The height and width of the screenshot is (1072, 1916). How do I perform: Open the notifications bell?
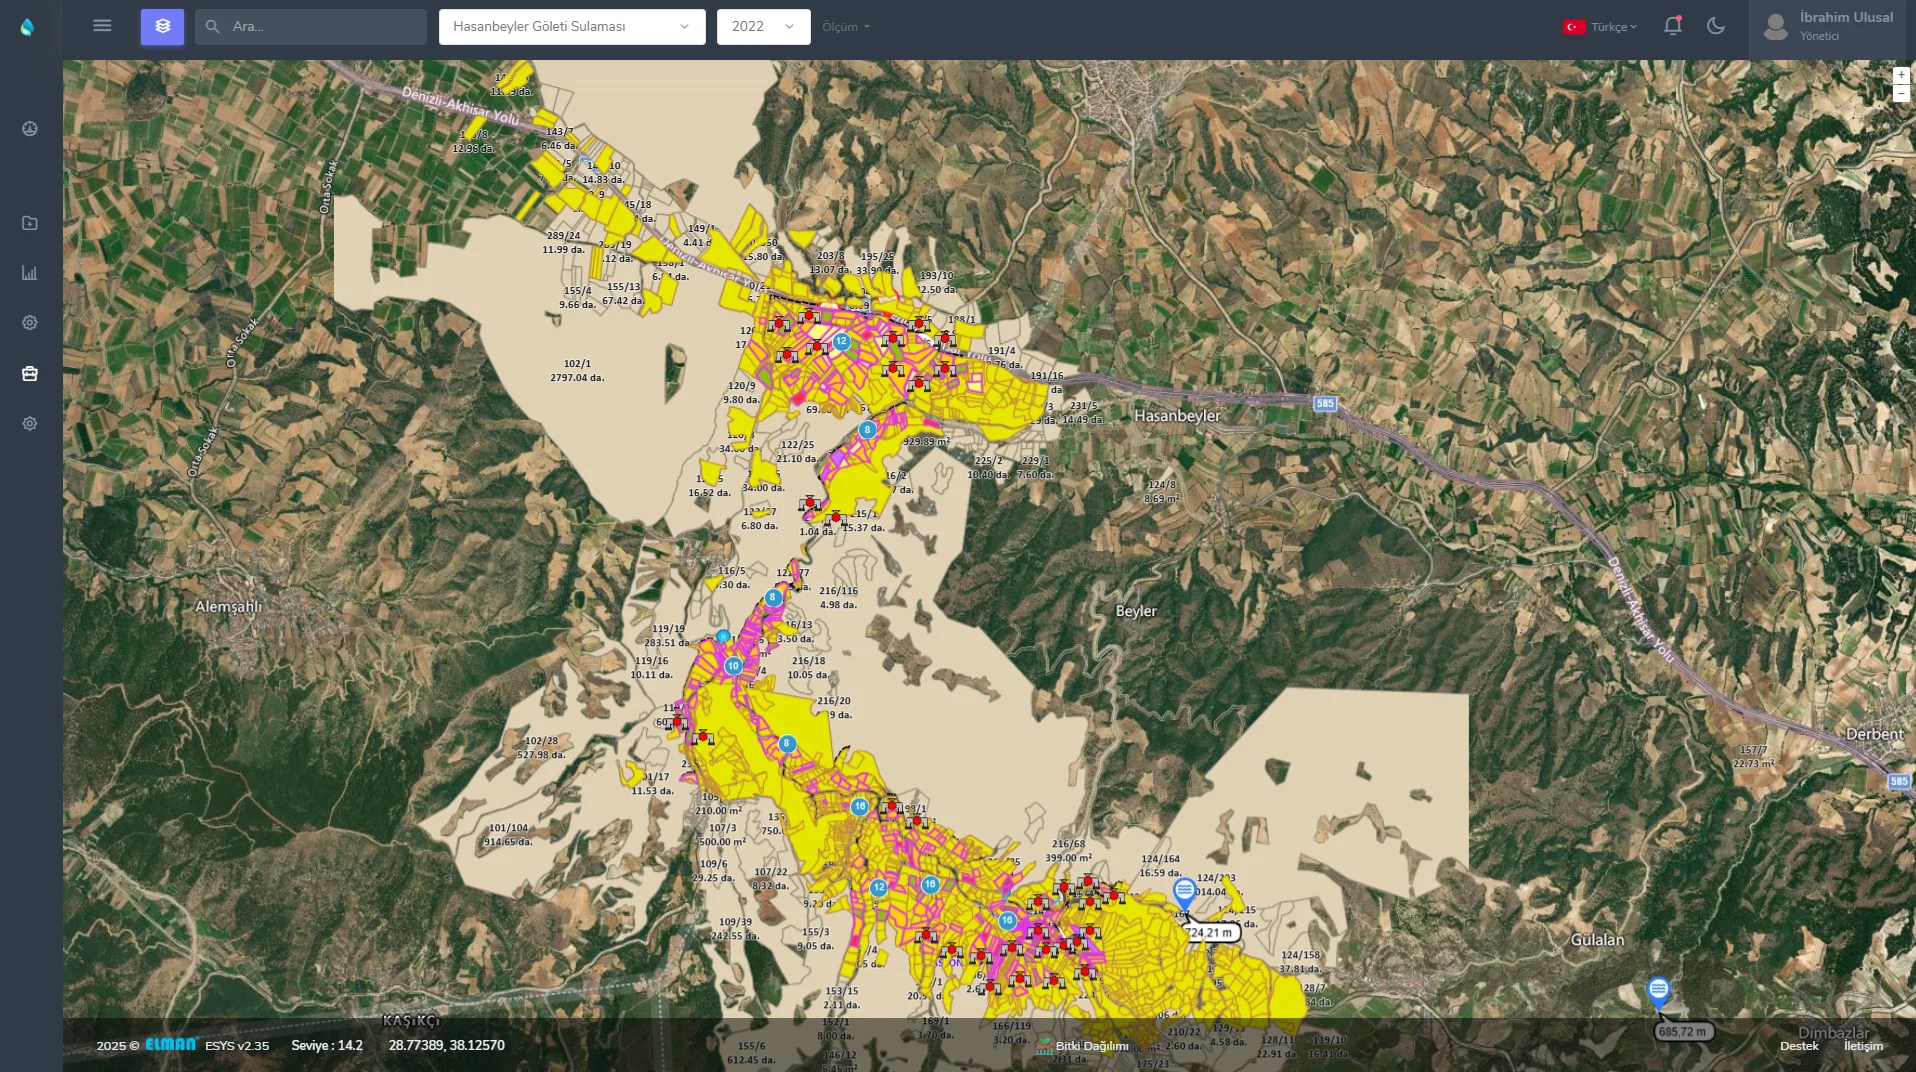(1672, 27)
